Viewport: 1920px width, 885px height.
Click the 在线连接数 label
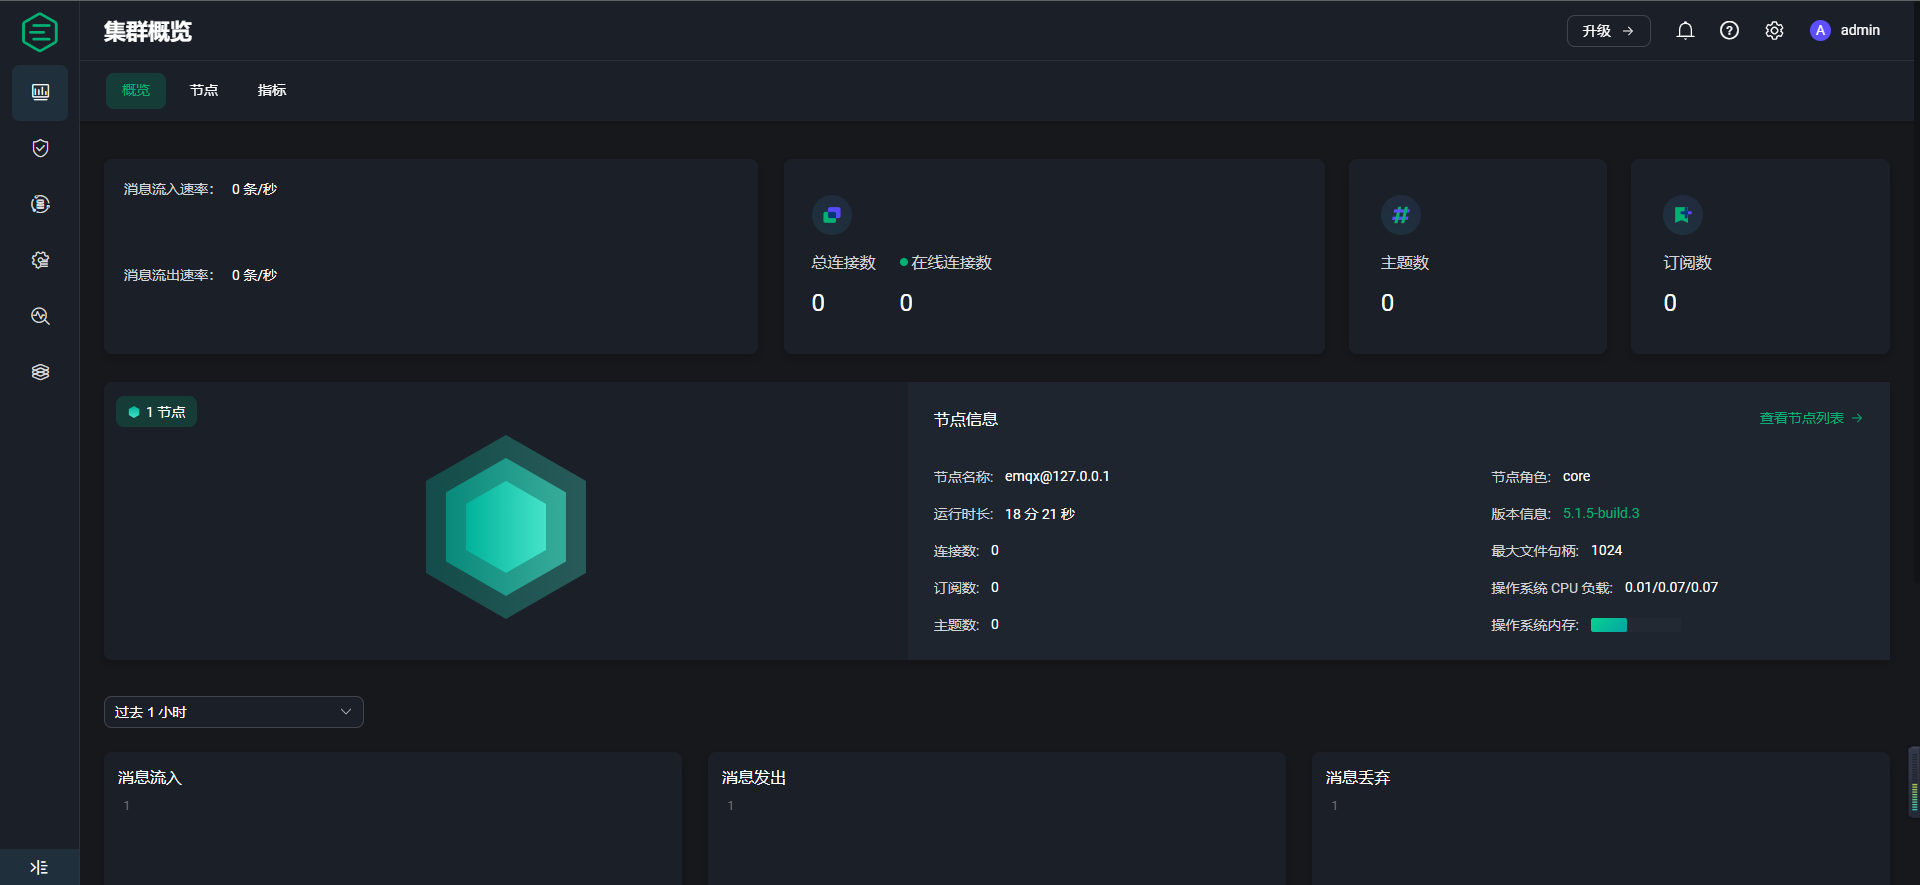click(951, 262)
